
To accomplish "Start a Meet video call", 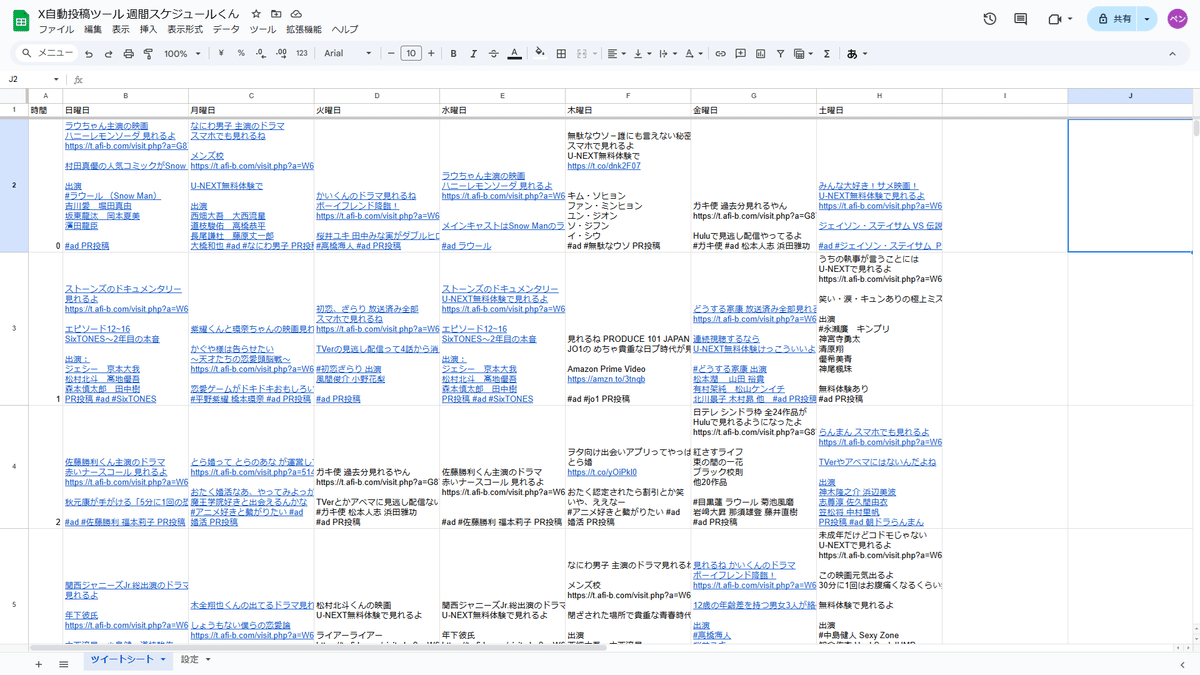I will (1054, 19).
